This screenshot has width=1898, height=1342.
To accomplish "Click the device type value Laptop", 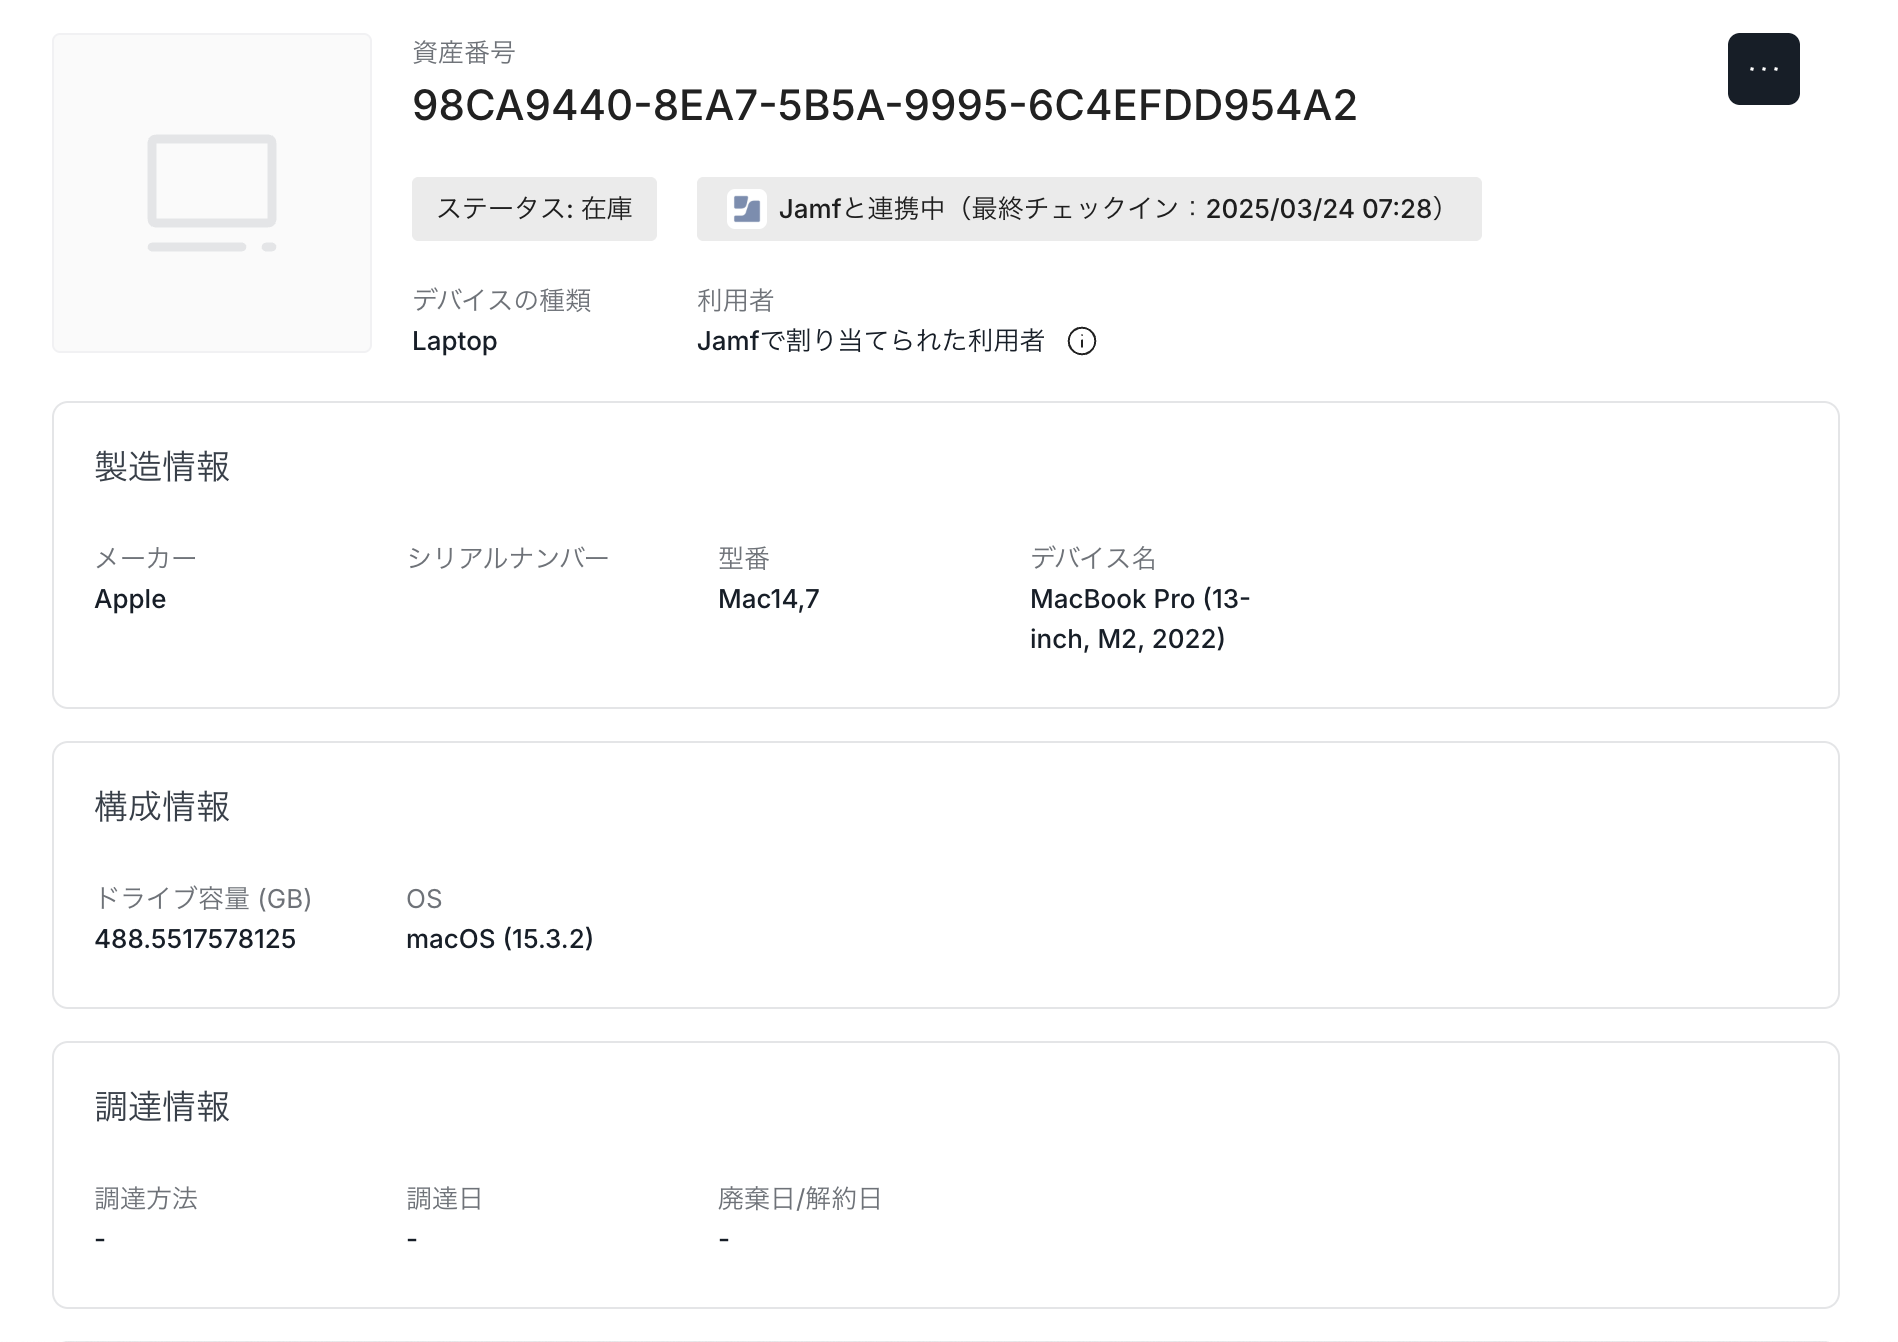I will pyautogui.click(x=454, y=342).
